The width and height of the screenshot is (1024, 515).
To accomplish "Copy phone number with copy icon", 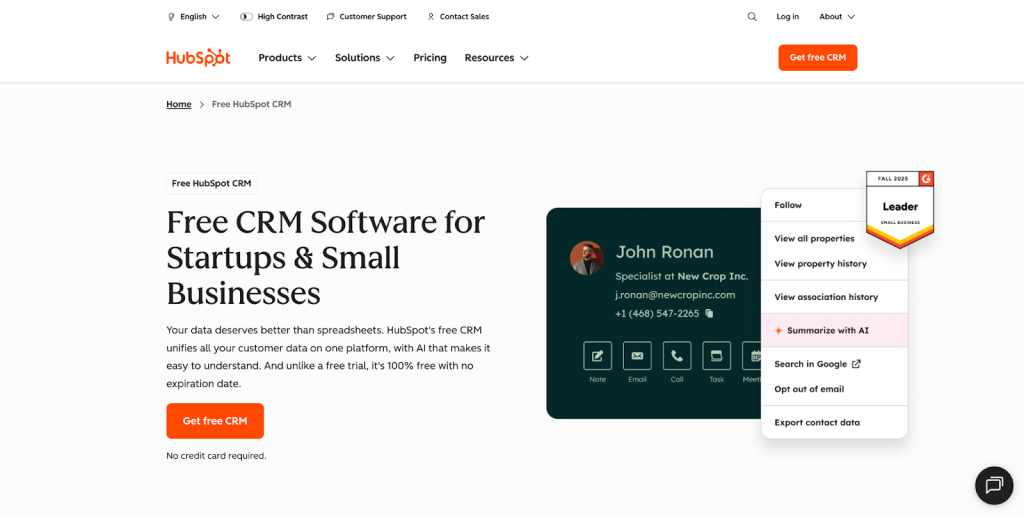I will pos(709,313).
